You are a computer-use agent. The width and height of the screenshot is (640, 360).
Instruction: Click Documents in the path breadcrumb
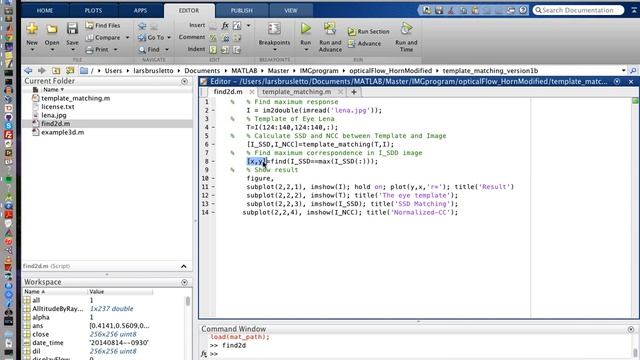(x=202, y=71)
